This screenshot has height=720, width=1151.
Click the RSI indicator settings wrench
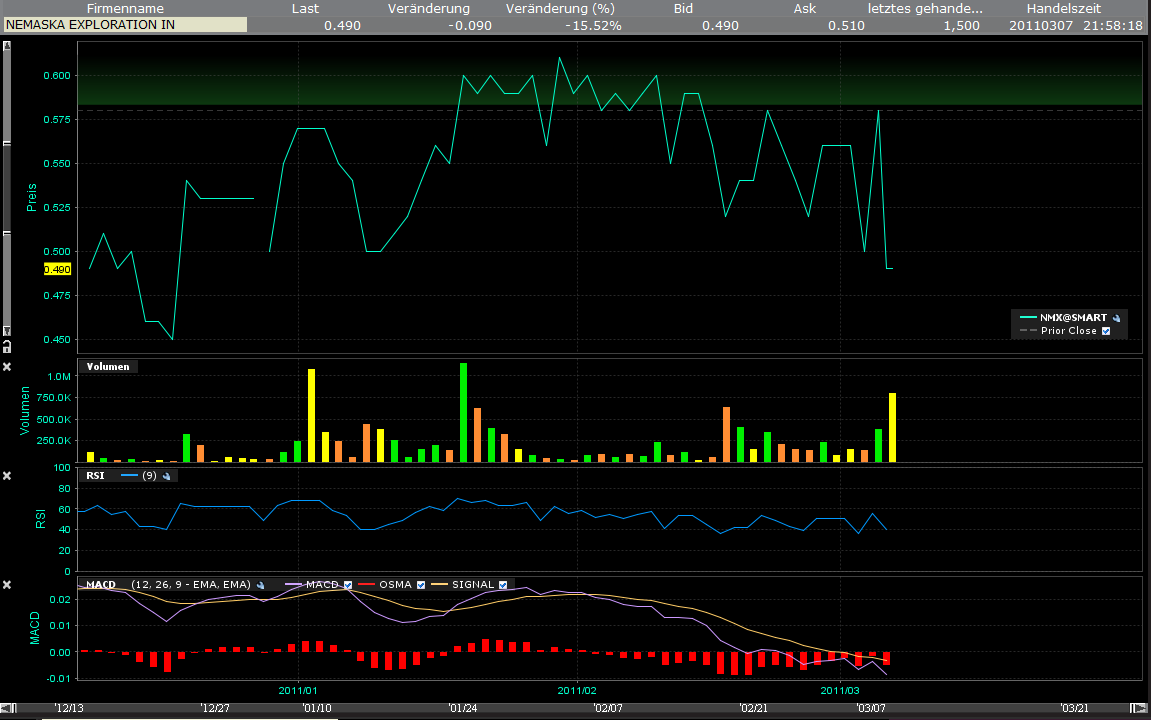[x=168, y=476]
